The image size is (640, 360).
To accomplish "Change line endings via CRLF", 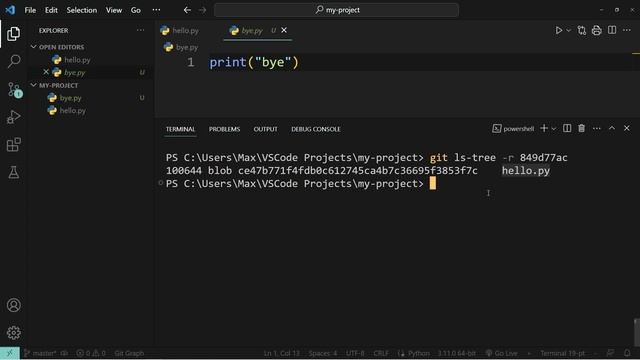I will [381, 353].
